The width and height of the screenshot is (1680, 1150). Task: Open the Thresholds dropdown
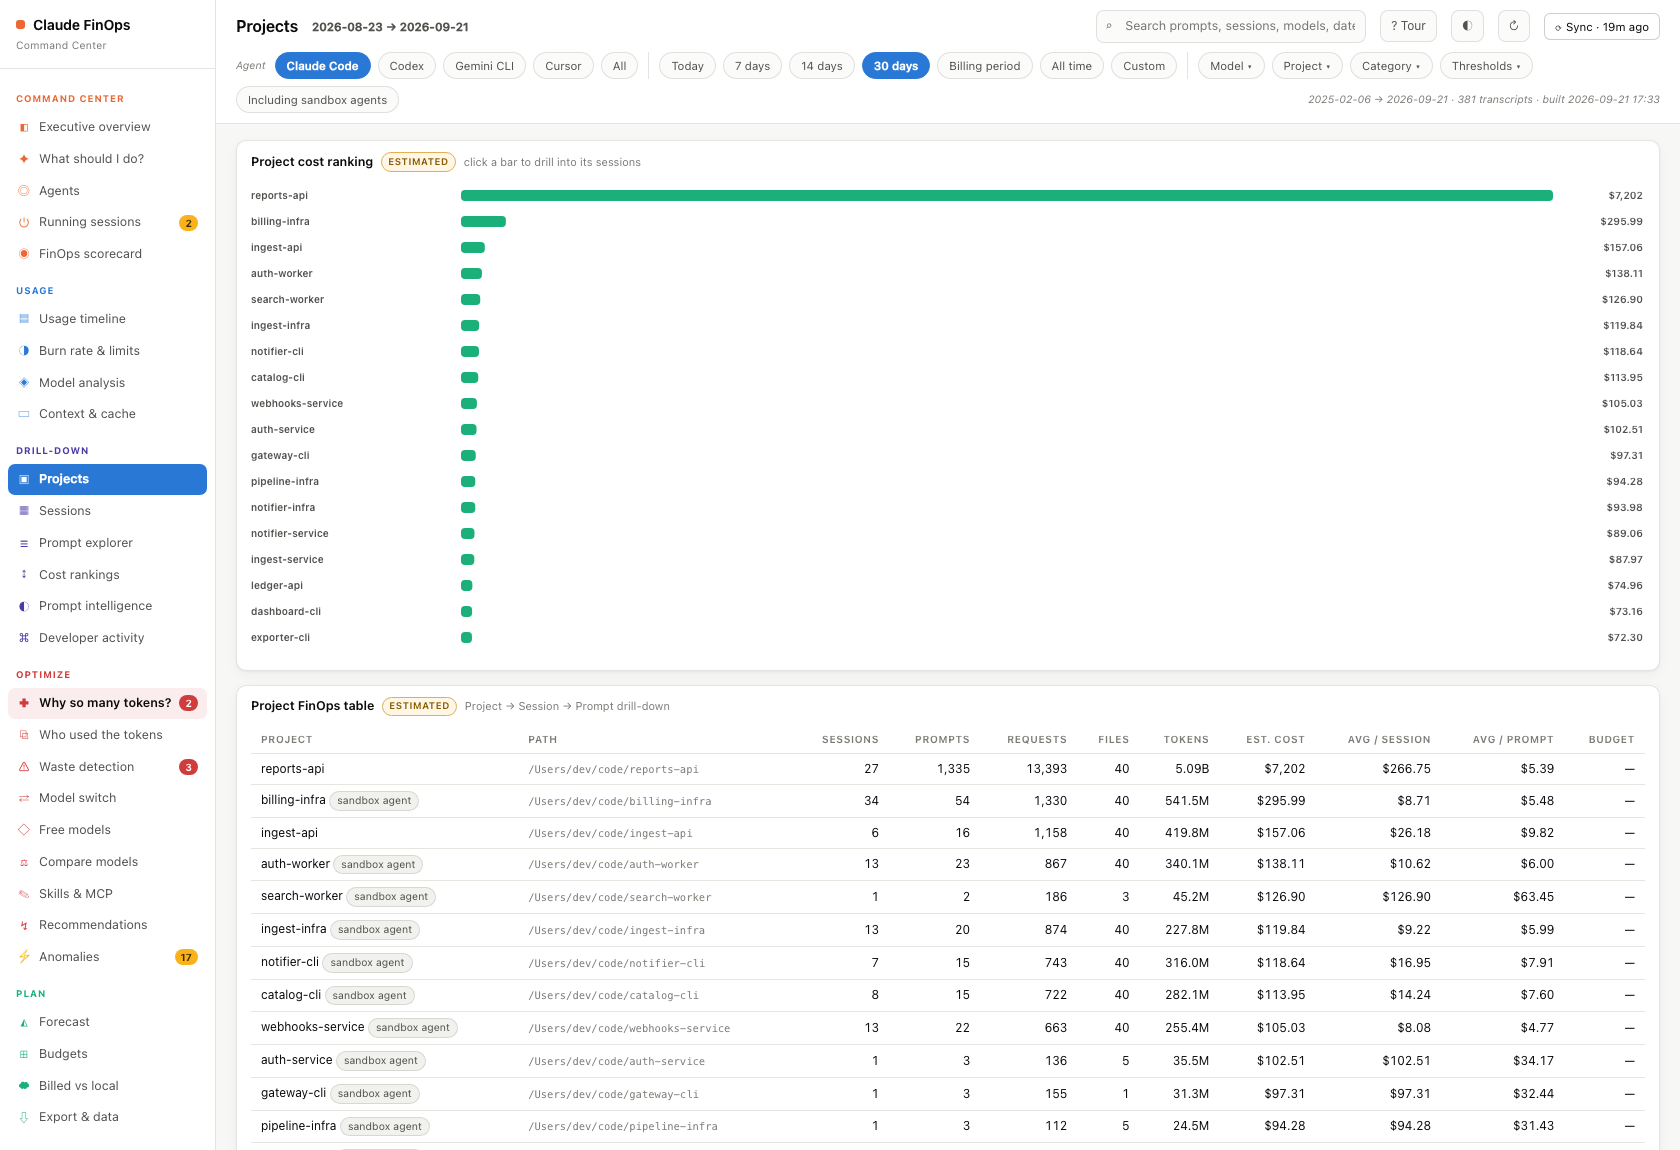point(1486,66)
